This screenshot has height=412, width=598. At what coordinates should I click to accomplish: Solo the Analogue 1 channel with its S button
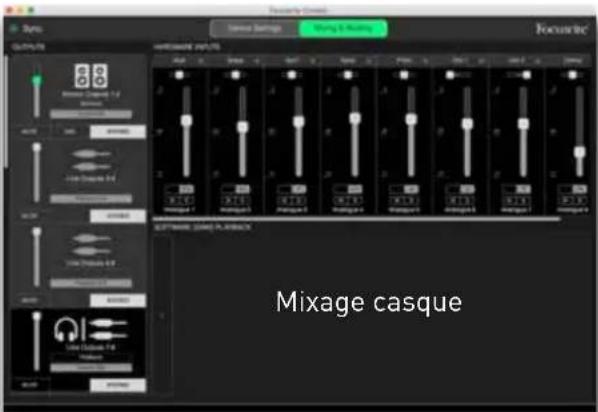point(186,200)
